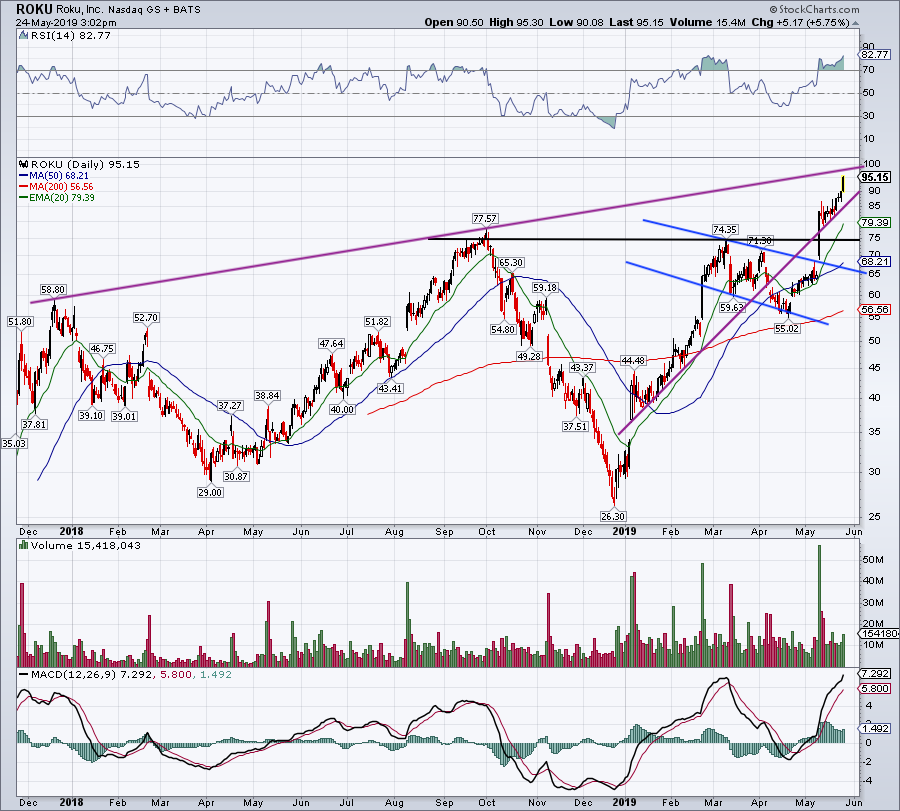Click the 59.18 price label
900x811 pixels.
[x=545, y=287]
